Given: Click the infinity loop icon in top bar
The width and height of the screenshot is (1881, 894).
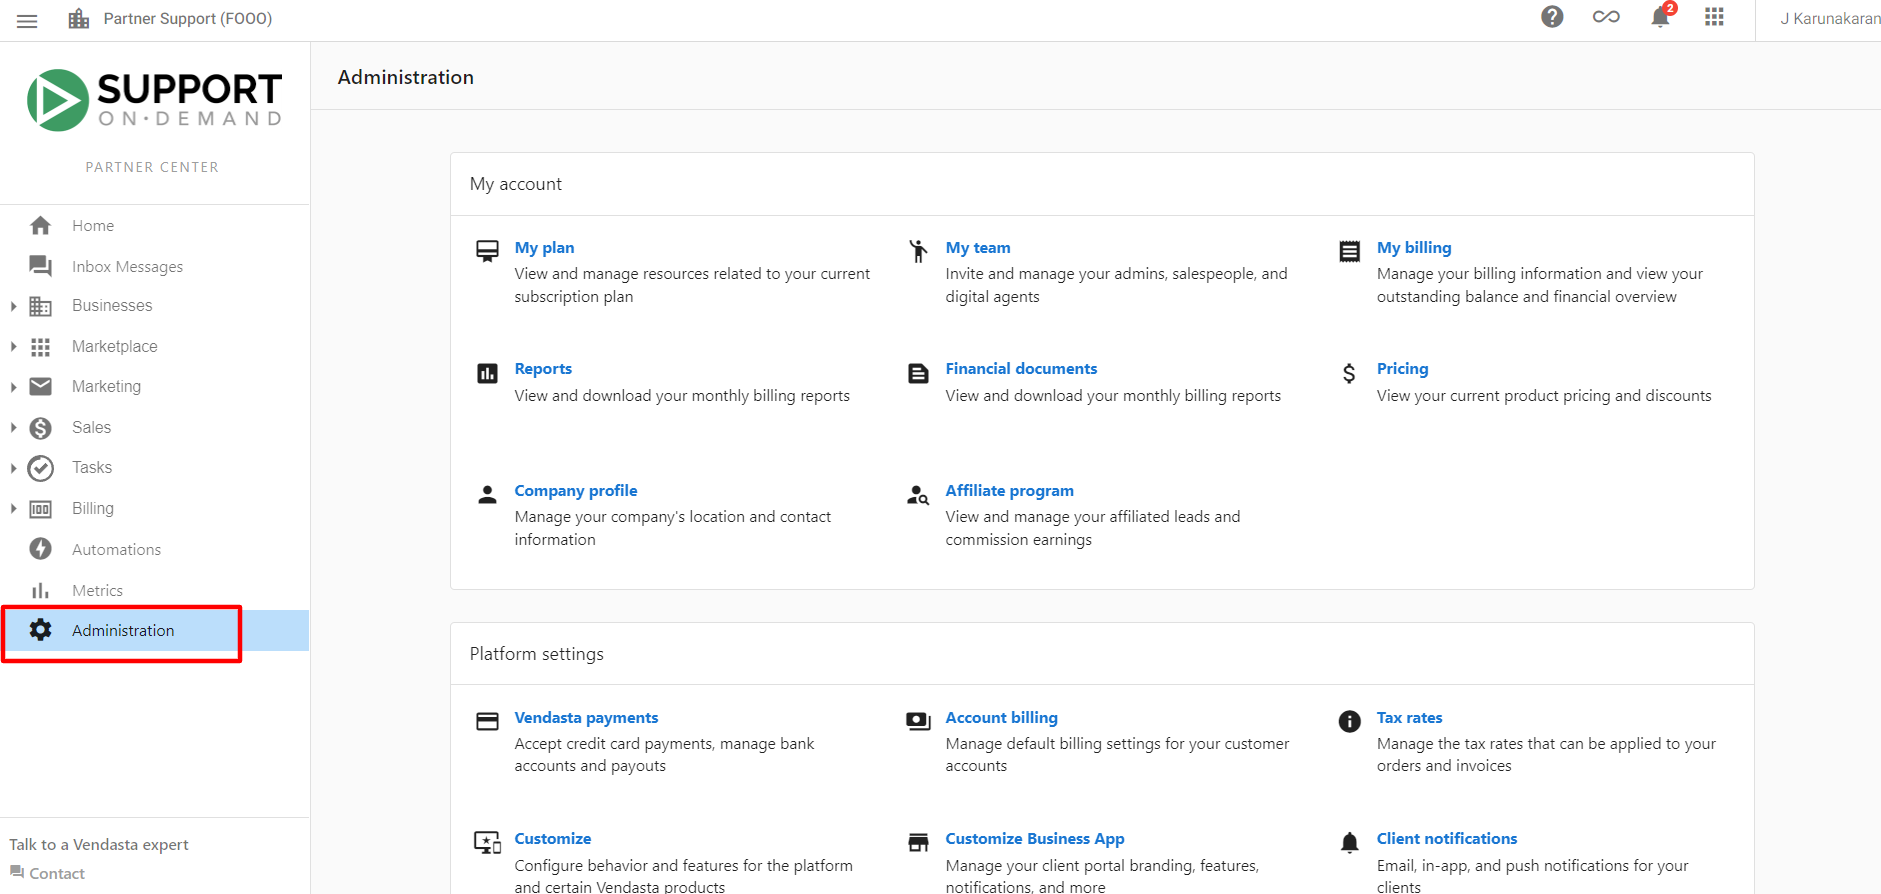Looking at the screenshot, I should pos(1606,17).
